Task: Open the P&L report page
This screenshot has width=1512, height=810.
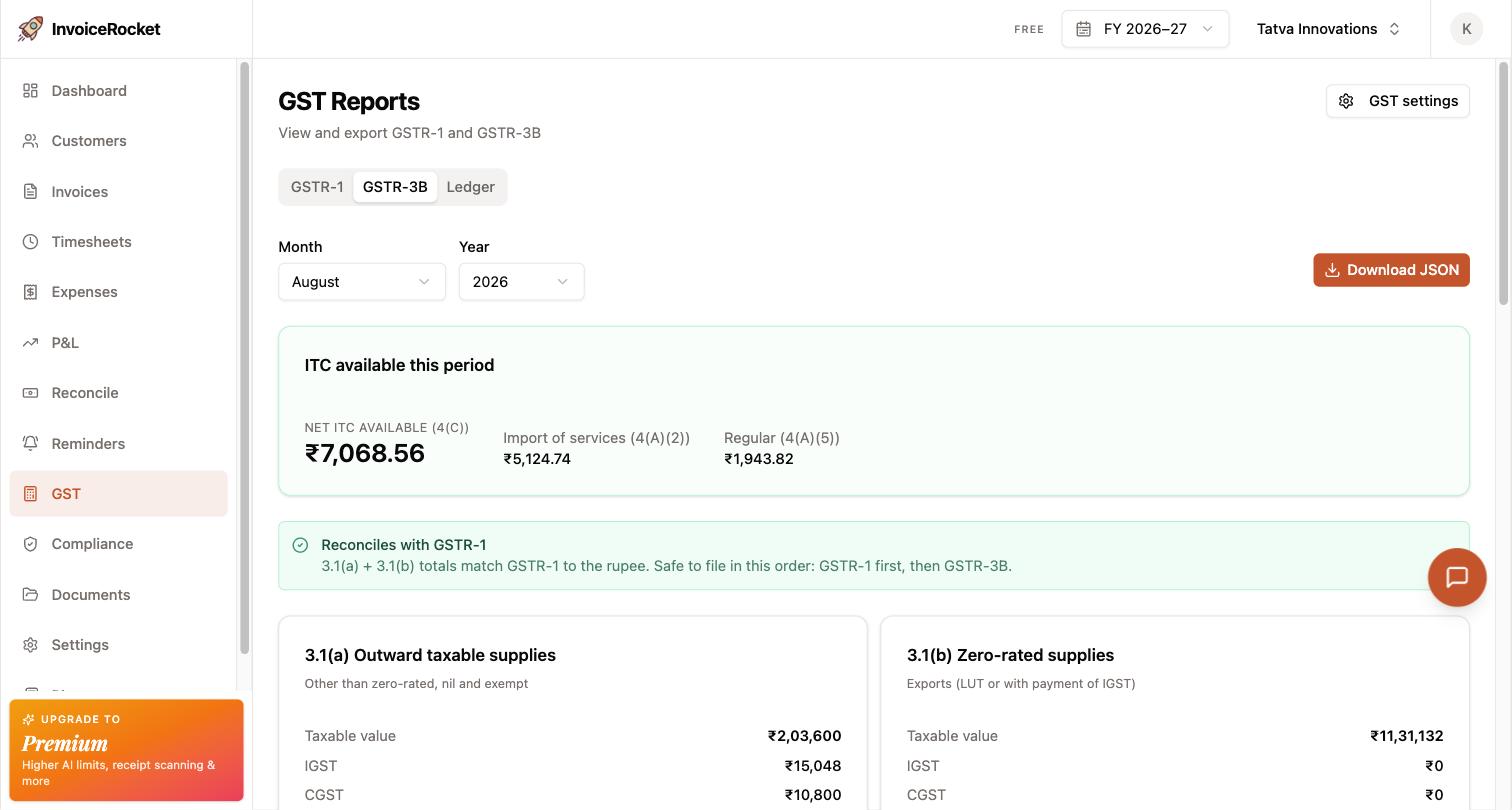Action: (119, 343)
